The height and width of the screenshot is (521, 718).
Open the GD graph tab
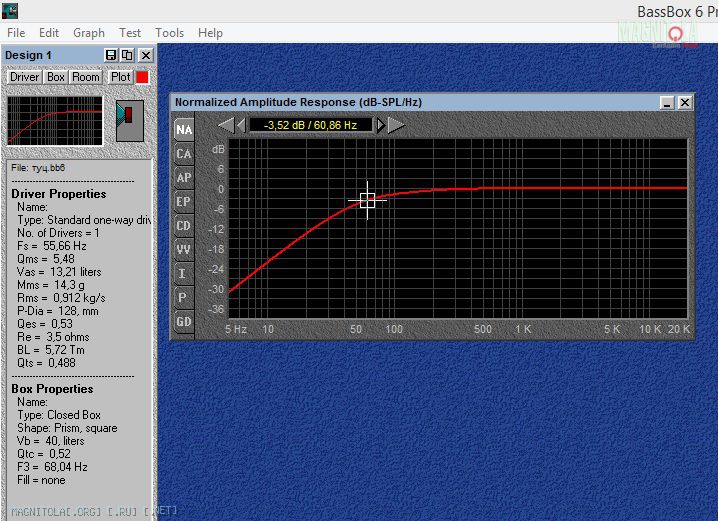pyautogui.click(x=183, y=322)
